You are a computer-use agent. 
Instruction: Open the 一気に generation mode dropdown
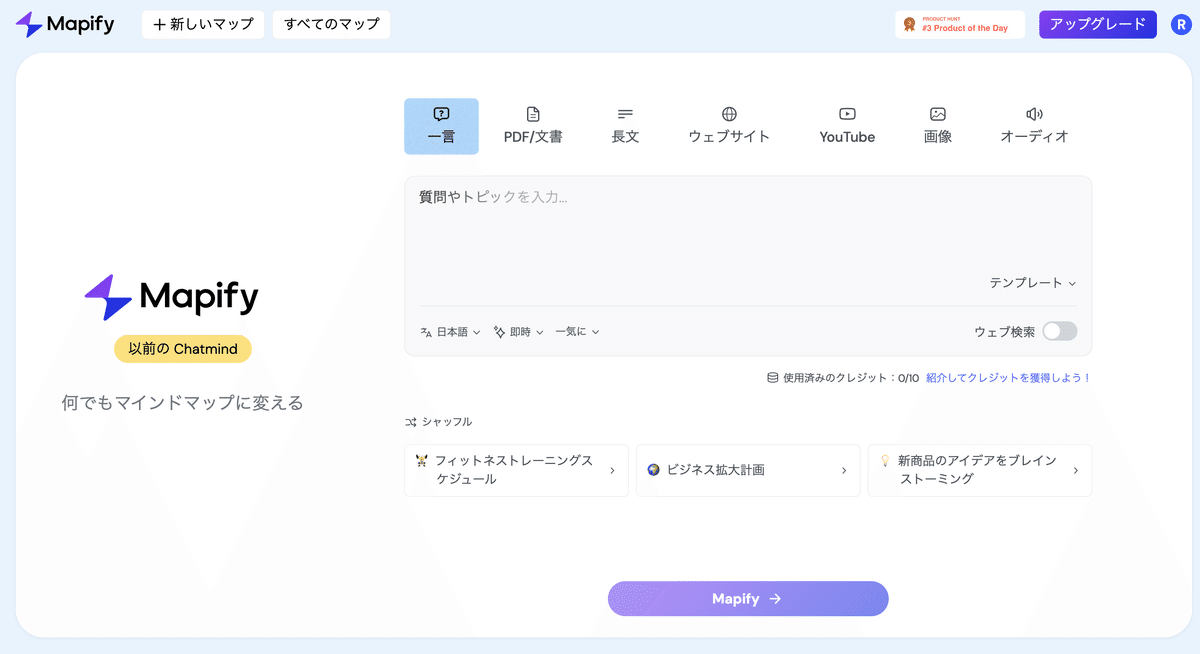[x=577, y=331]
